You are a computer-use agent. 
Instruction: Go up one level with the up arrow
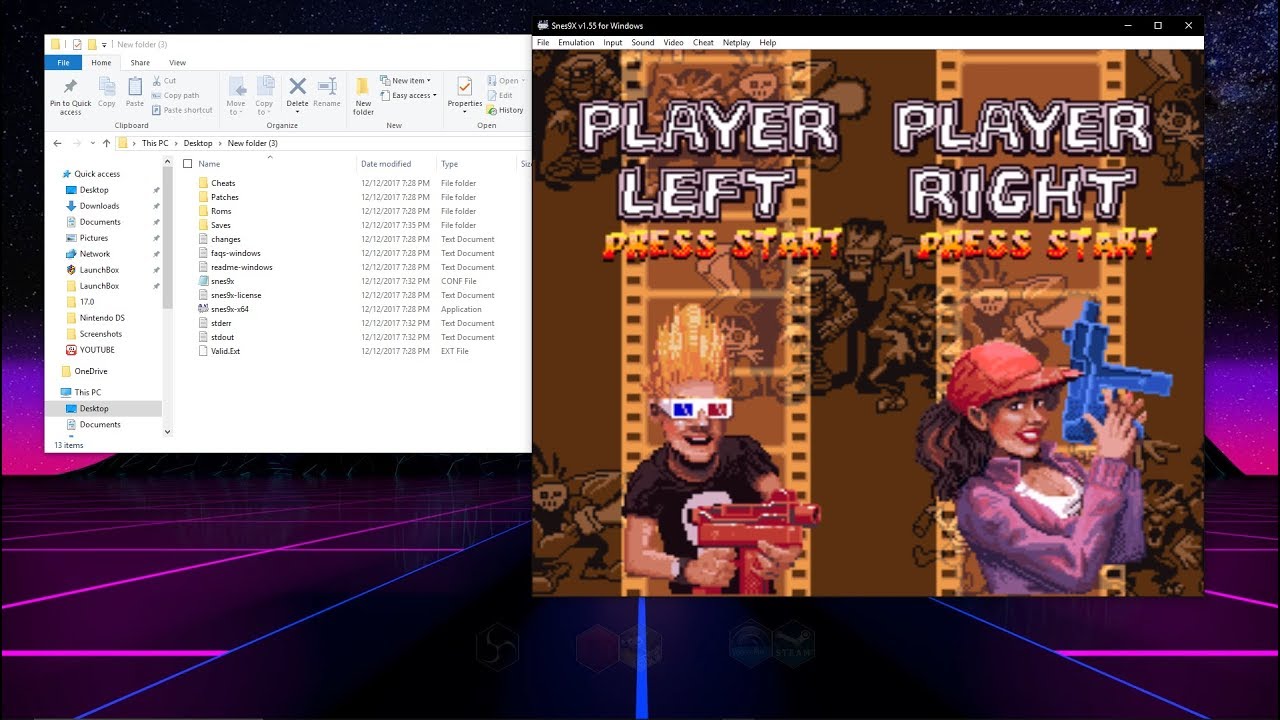pos(106,143)
